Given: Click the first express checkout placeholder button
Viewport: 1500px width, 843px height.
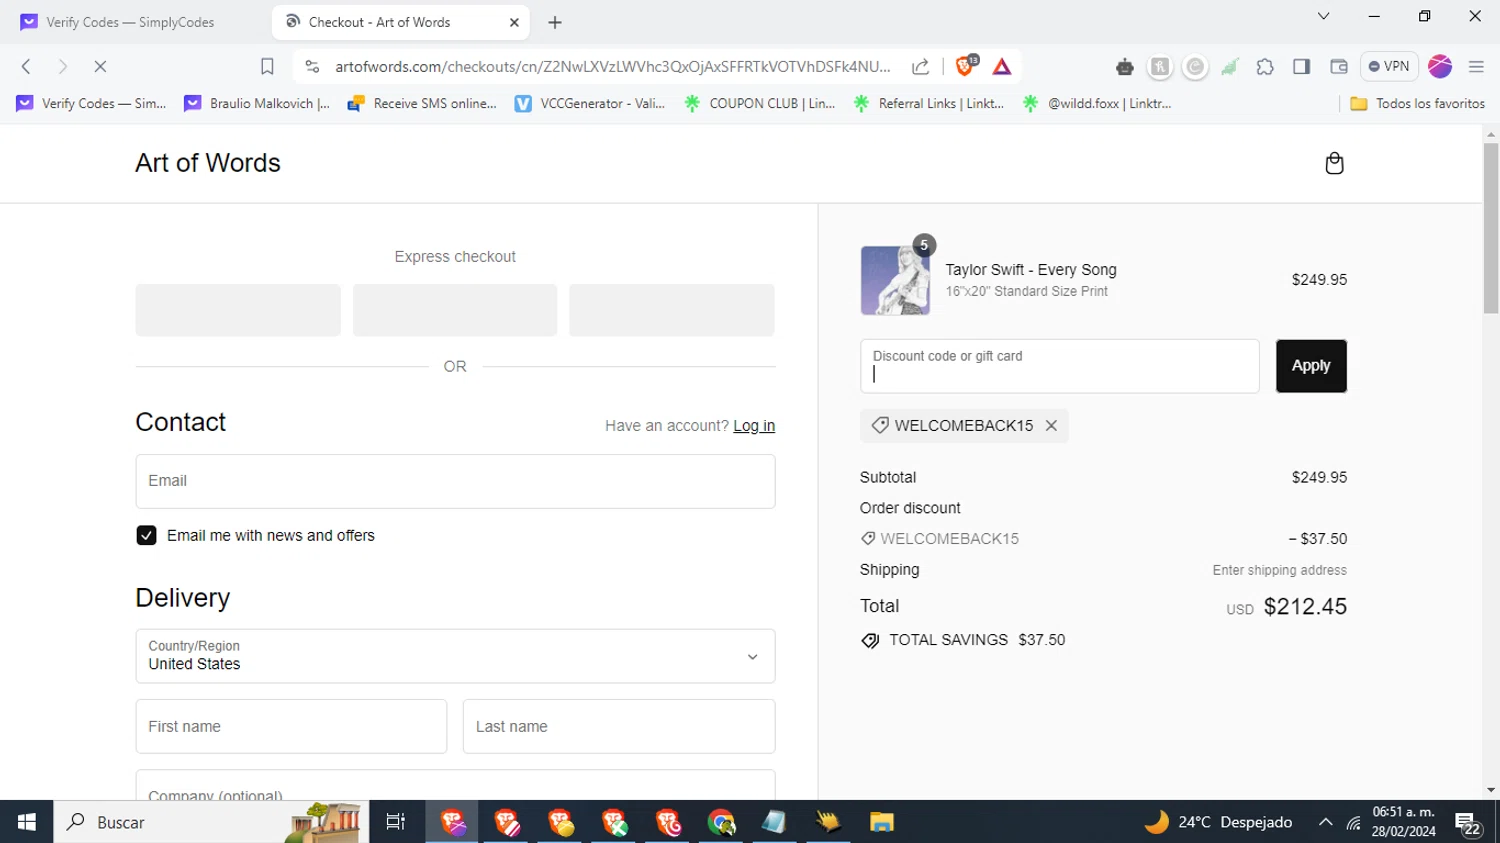Looking at the screenshot, I should [x=238, y=310].
